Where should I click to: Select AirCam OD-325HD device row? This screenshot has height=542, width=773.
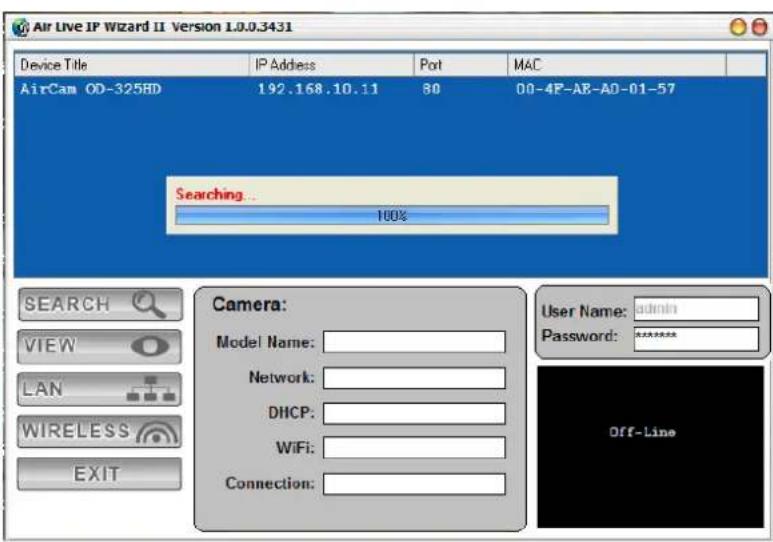[x=389, y=89]
